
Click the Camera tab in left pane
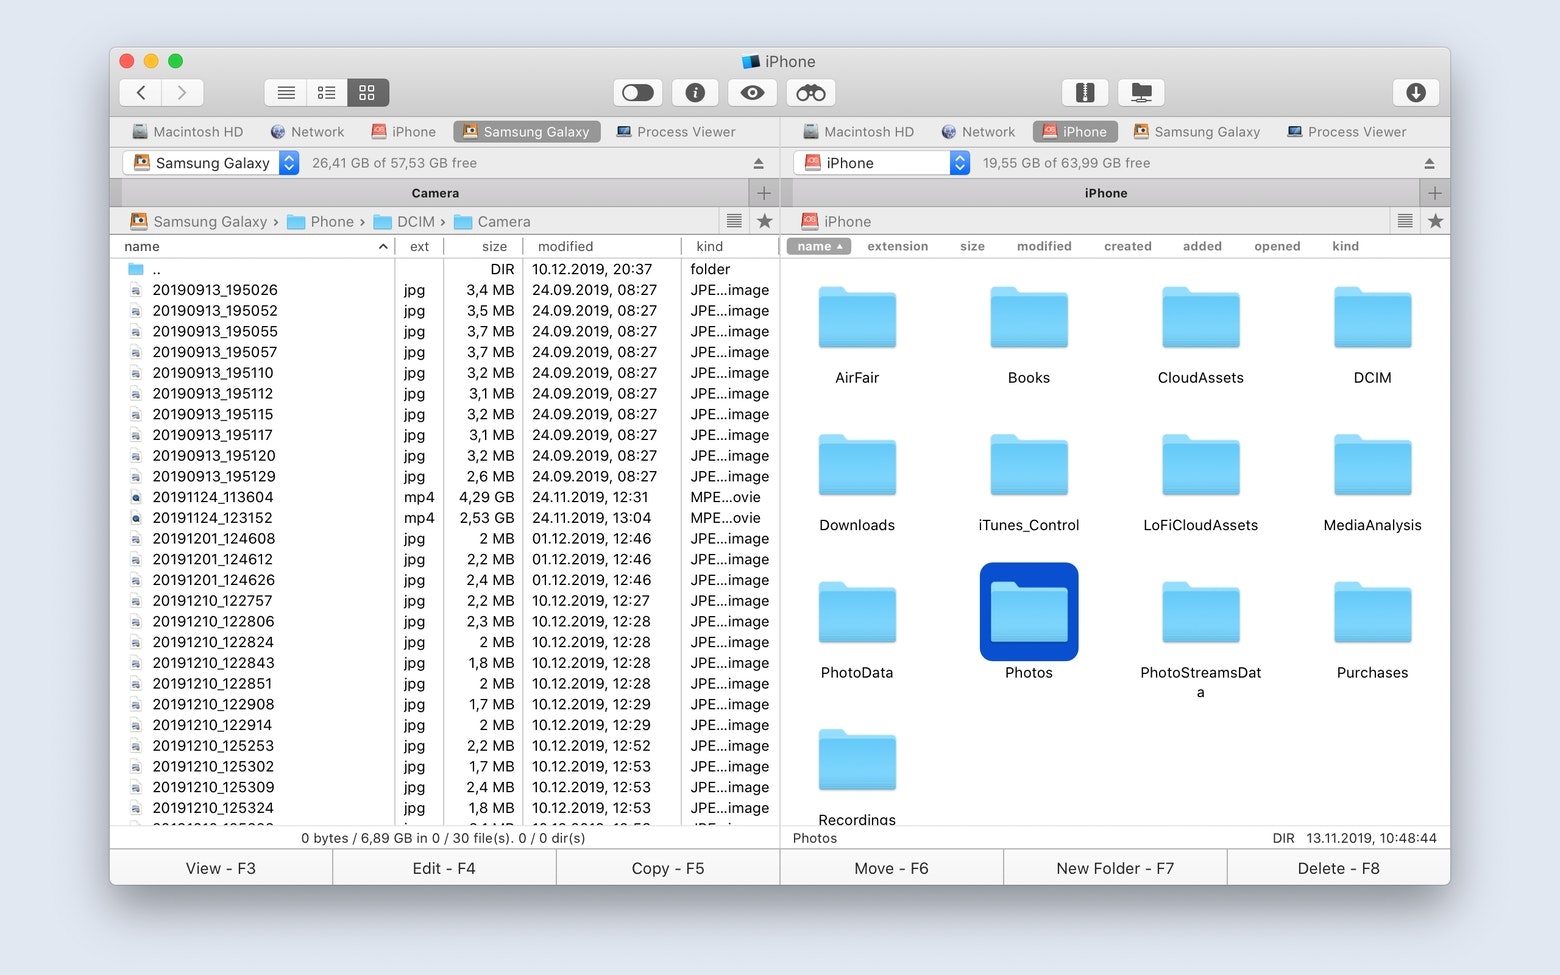[x=435, y=193]
